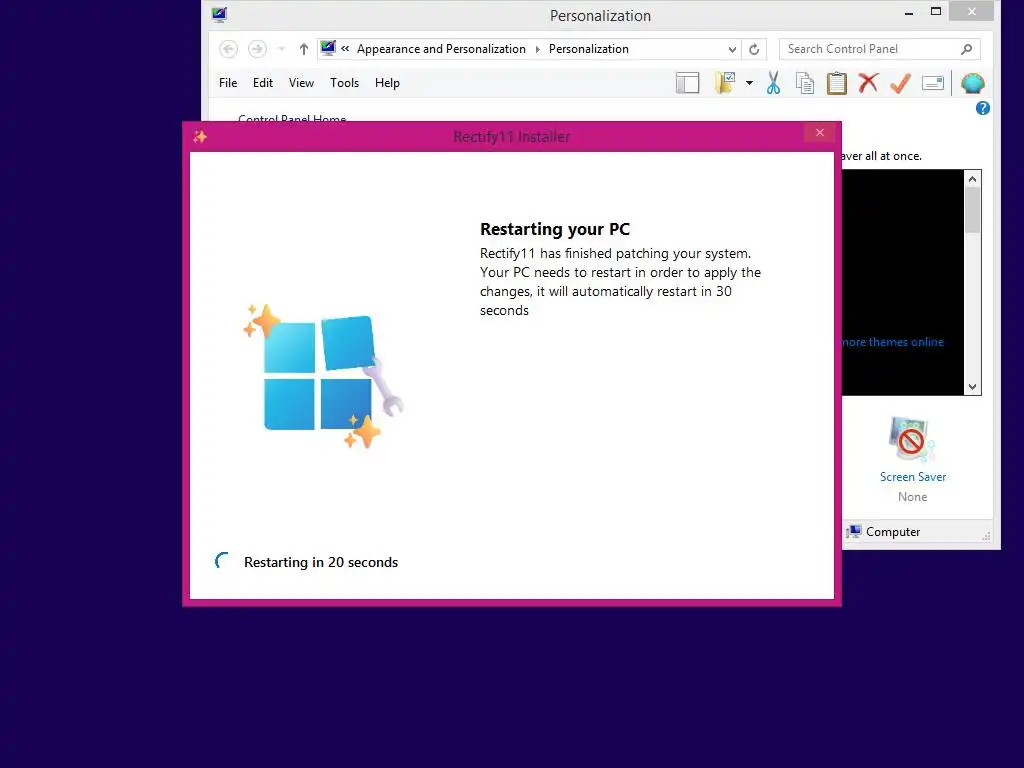The height and width of the screenshot is (768, 1024).
Task: Click the get more themes online link
Action: (892, 342)
